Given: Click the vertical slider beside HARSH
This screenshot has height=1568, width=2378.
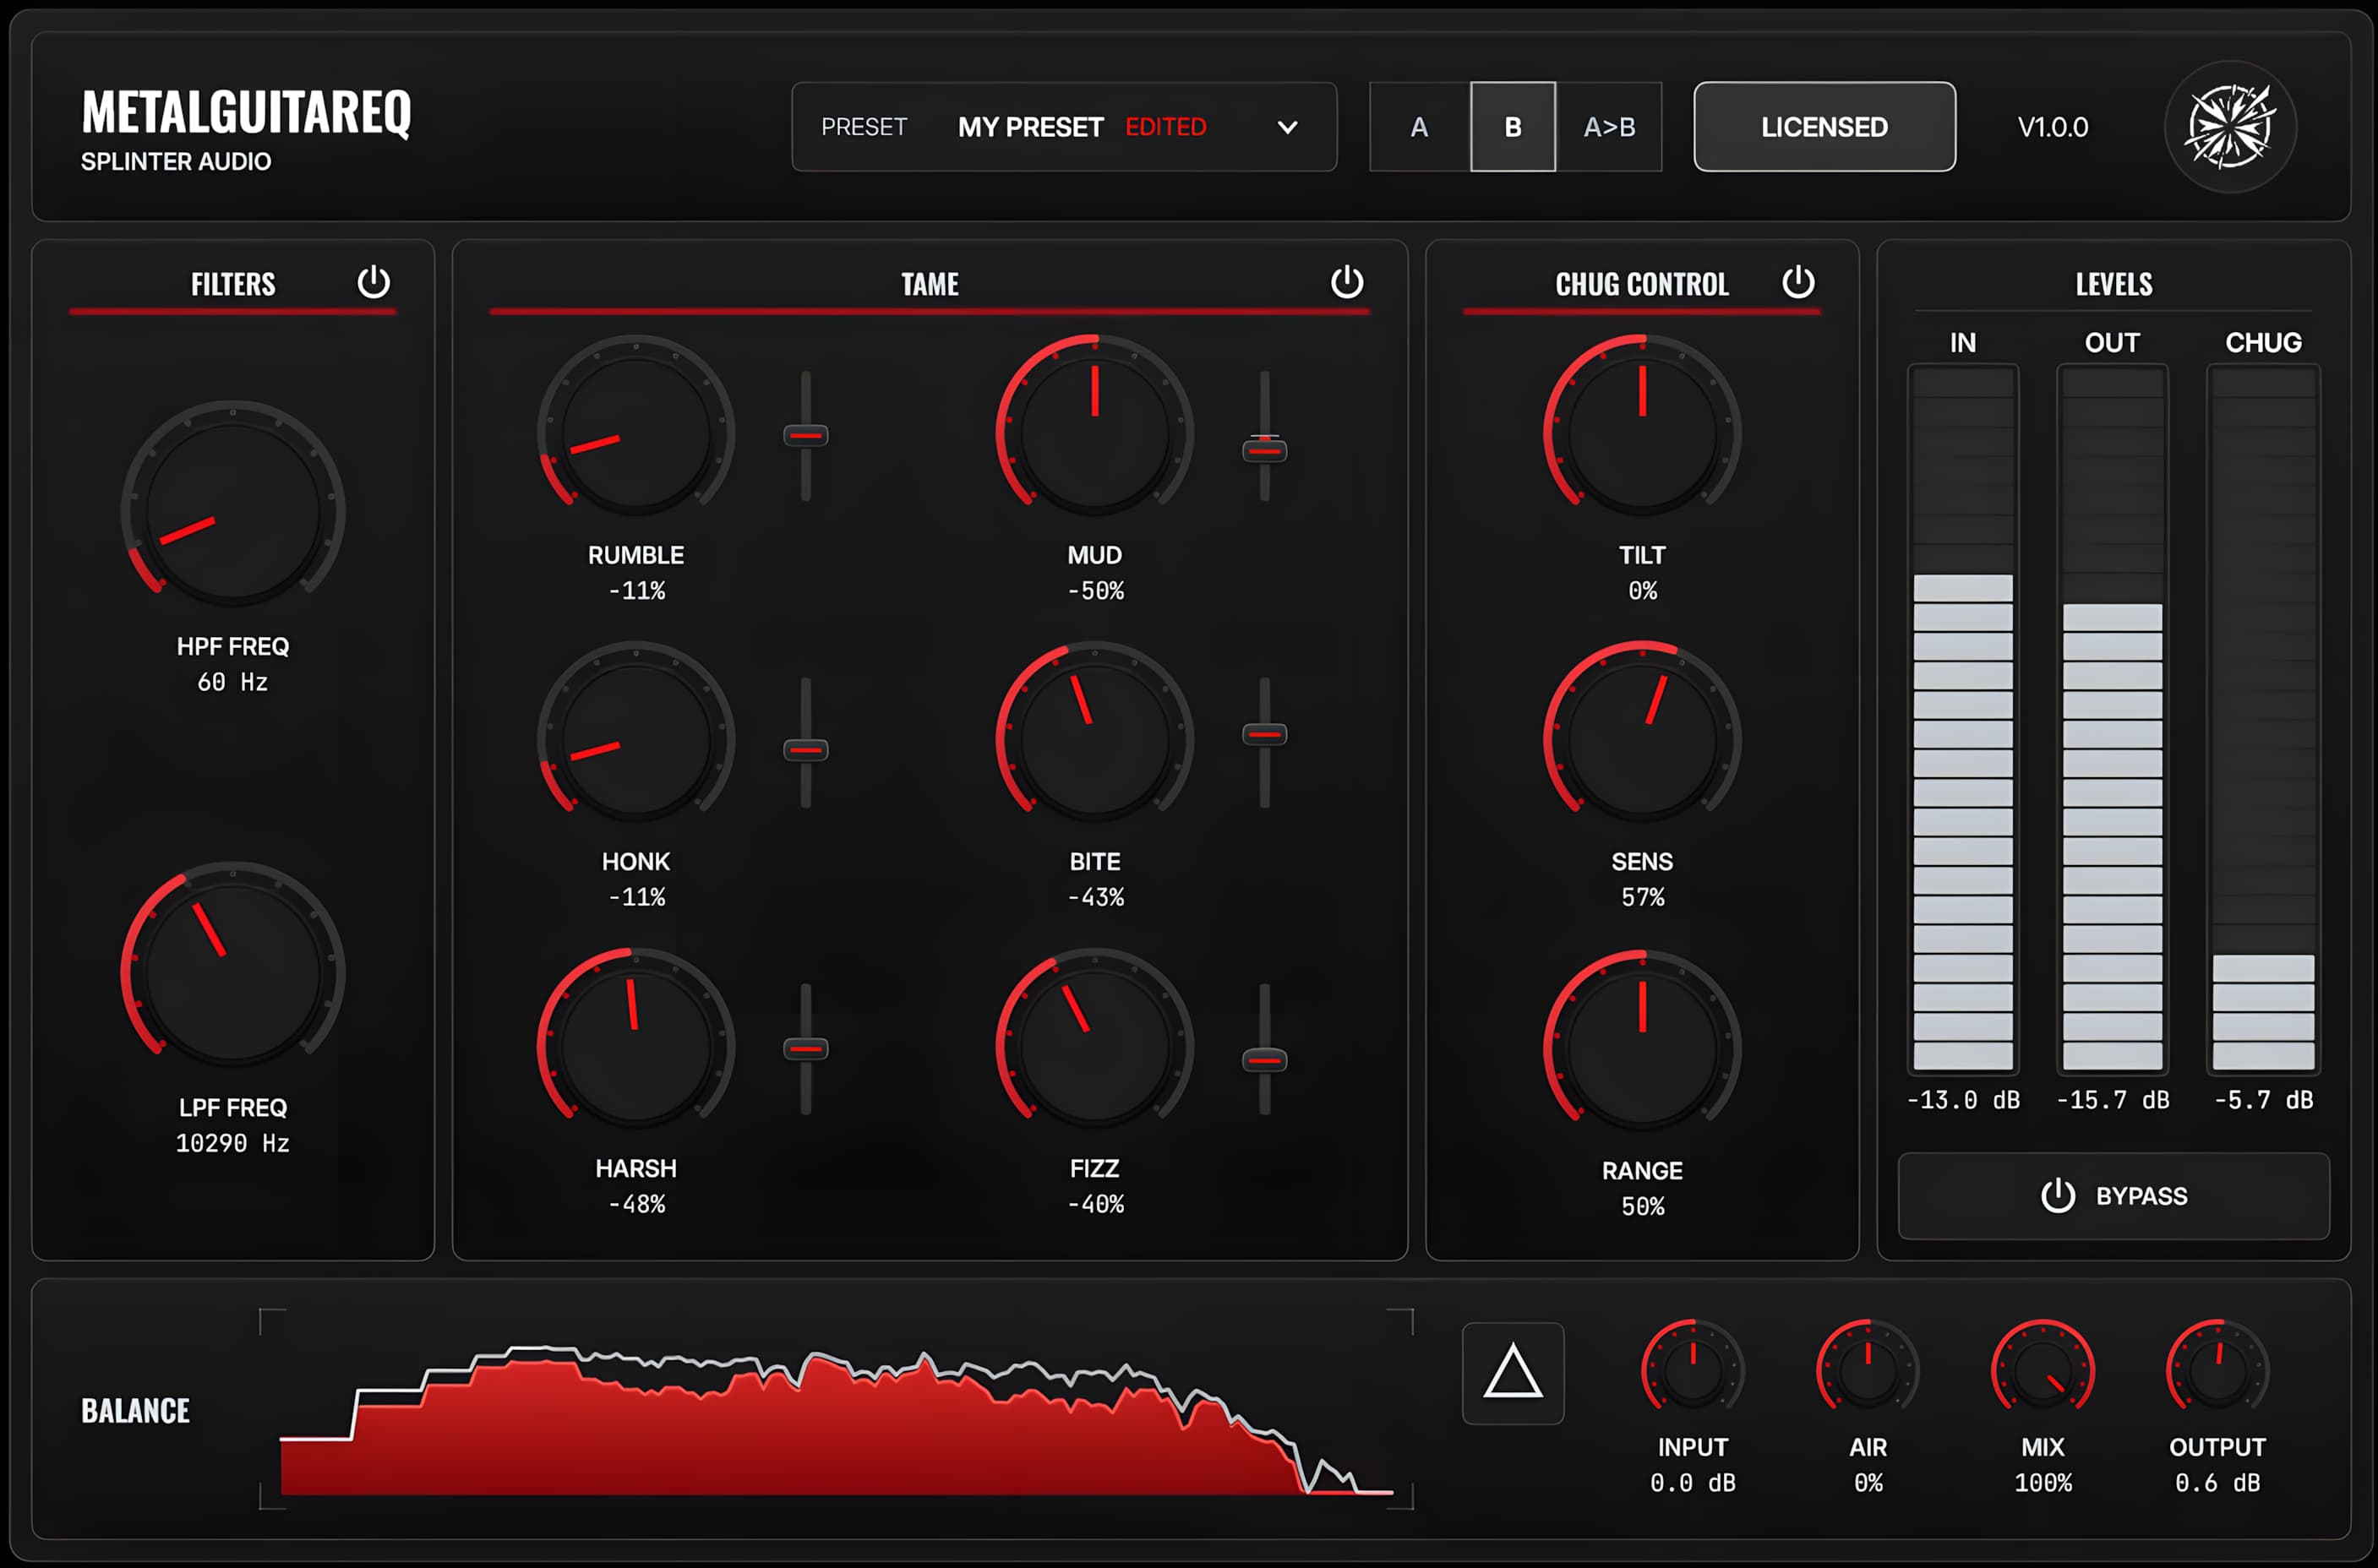Looking at the screenshot, I should tap(806, 1049).
